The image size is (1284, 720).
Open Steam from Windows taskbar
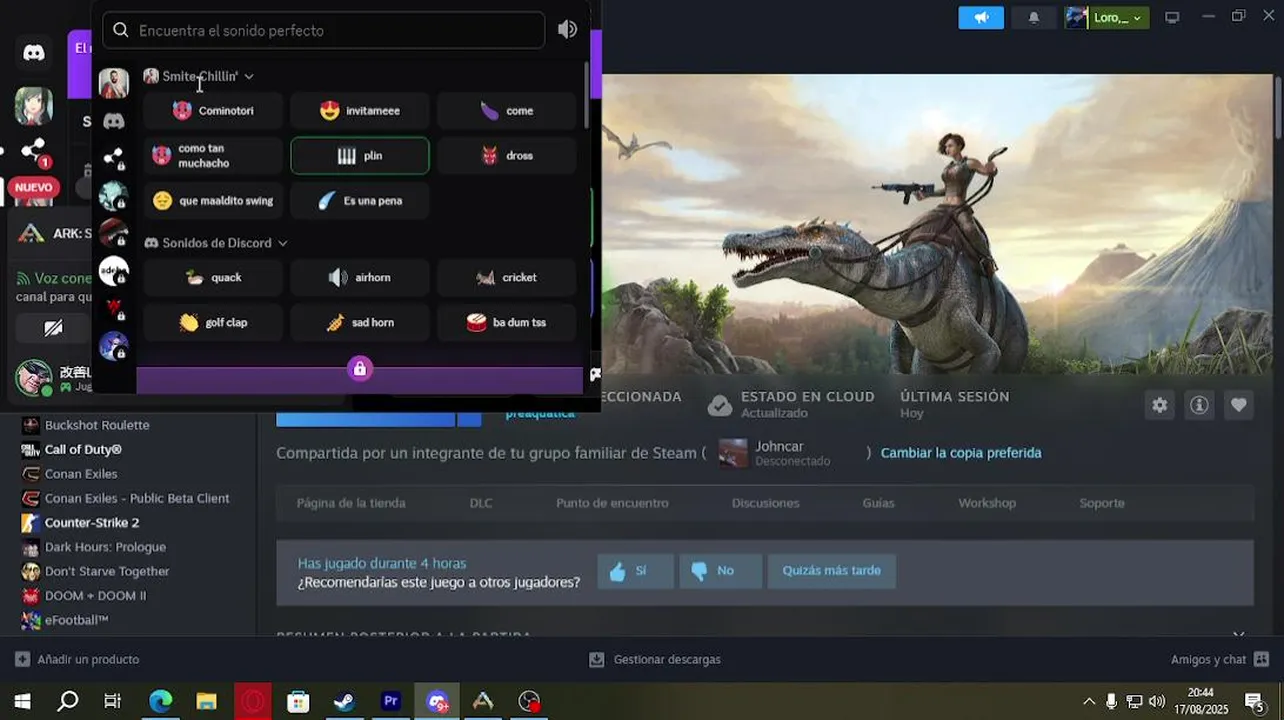click(x=343, y=702)
